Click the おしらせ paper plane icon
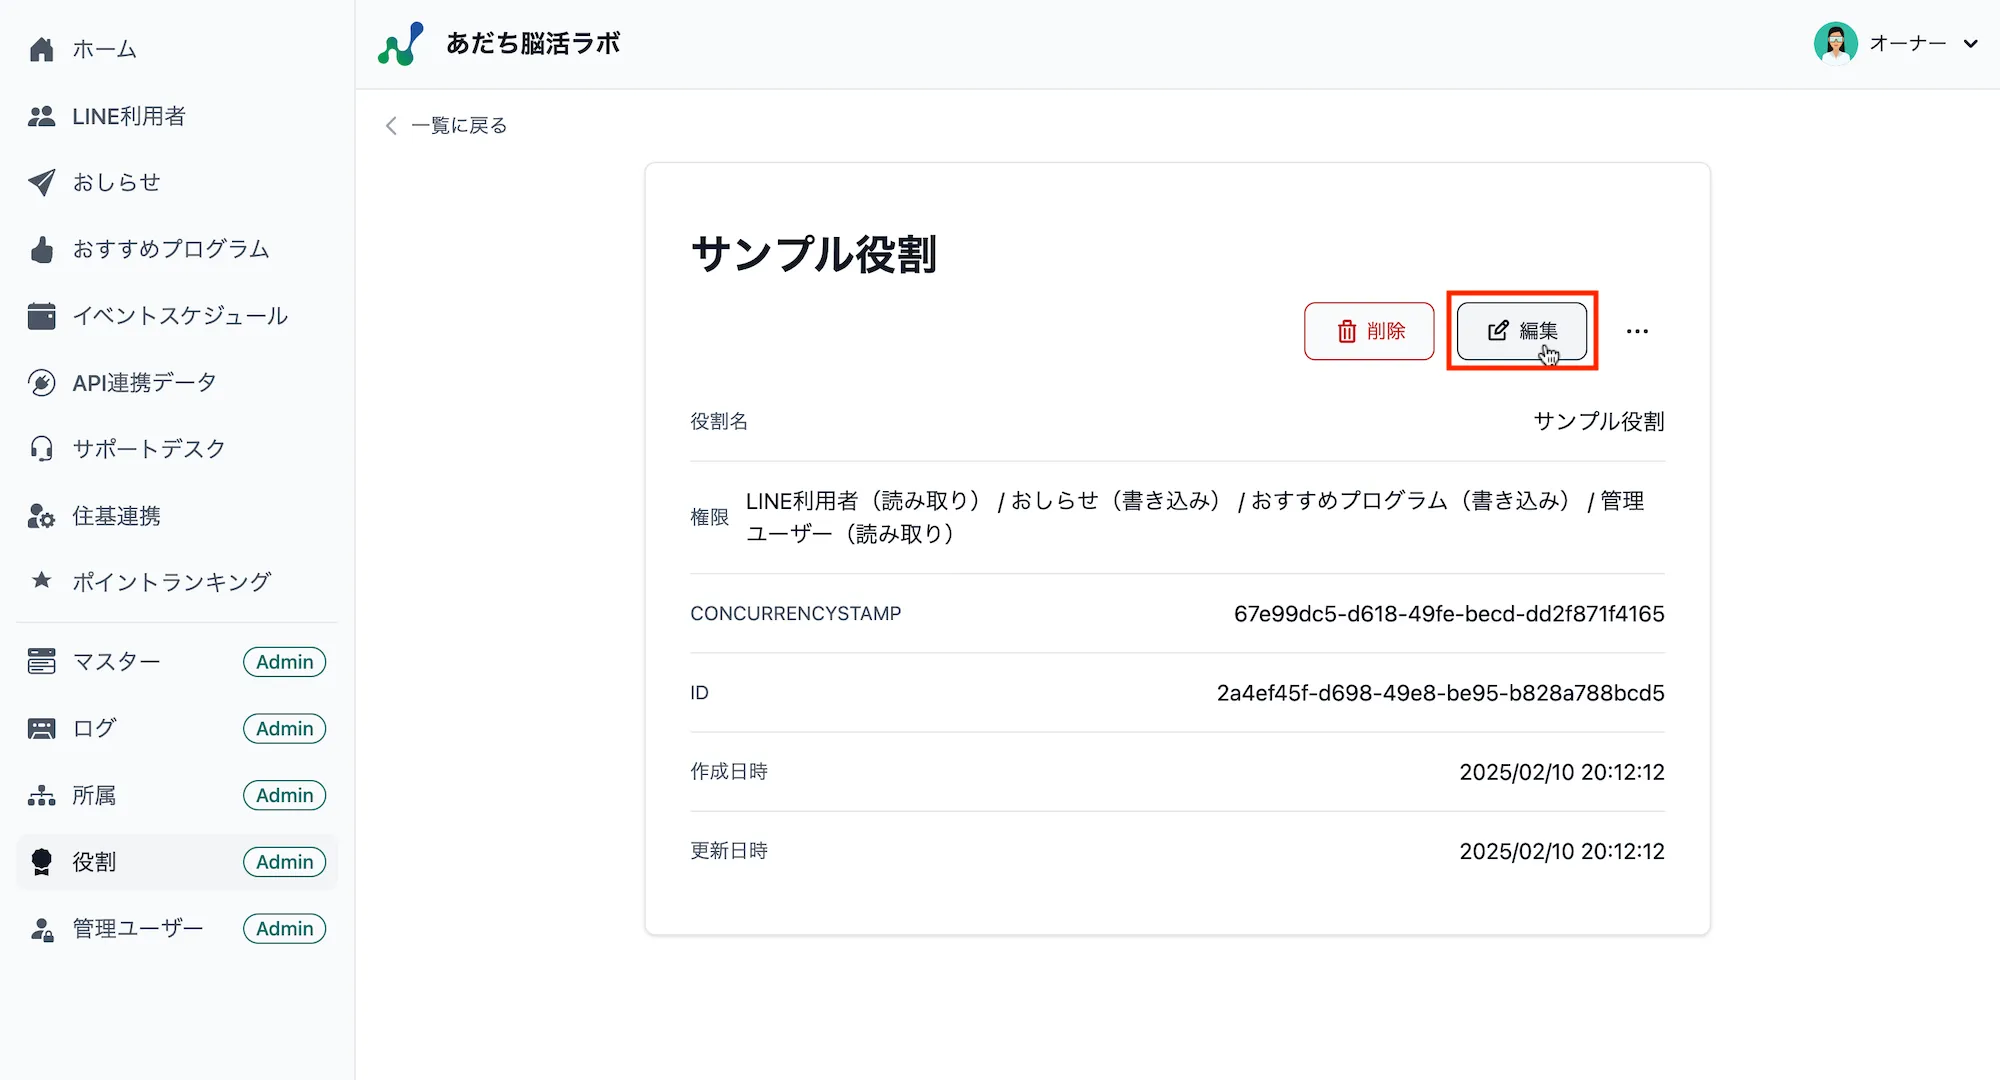This screenshot has height=1080, width=2000. point(41,182)
